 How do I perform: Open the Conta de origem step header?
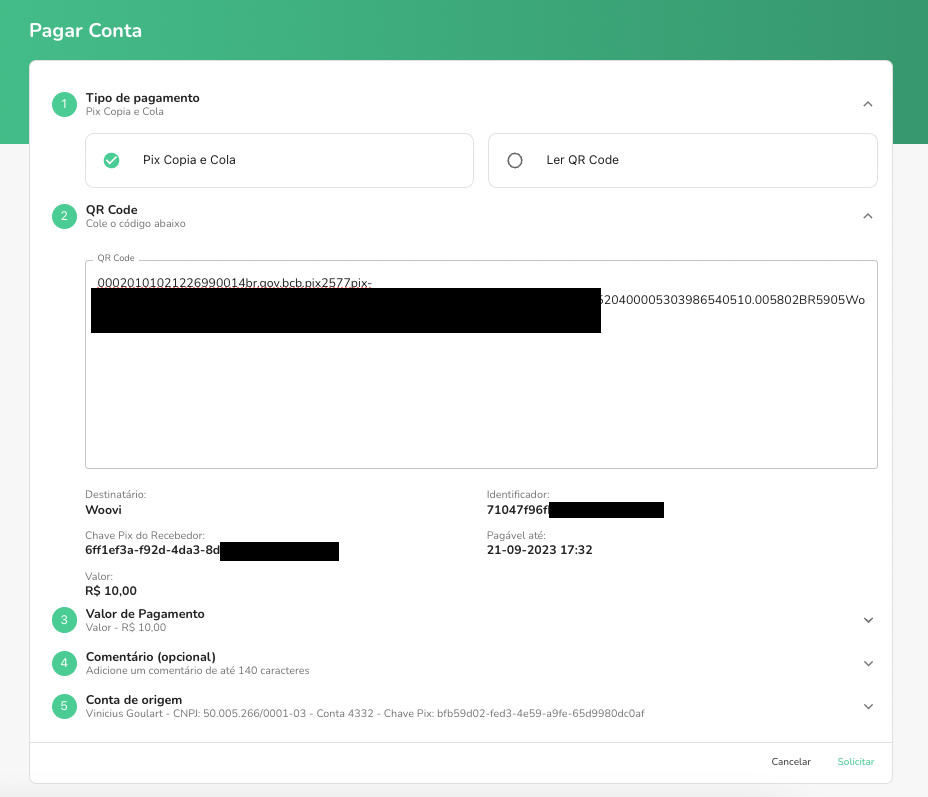pyautogui.click(x=134, y=700)
